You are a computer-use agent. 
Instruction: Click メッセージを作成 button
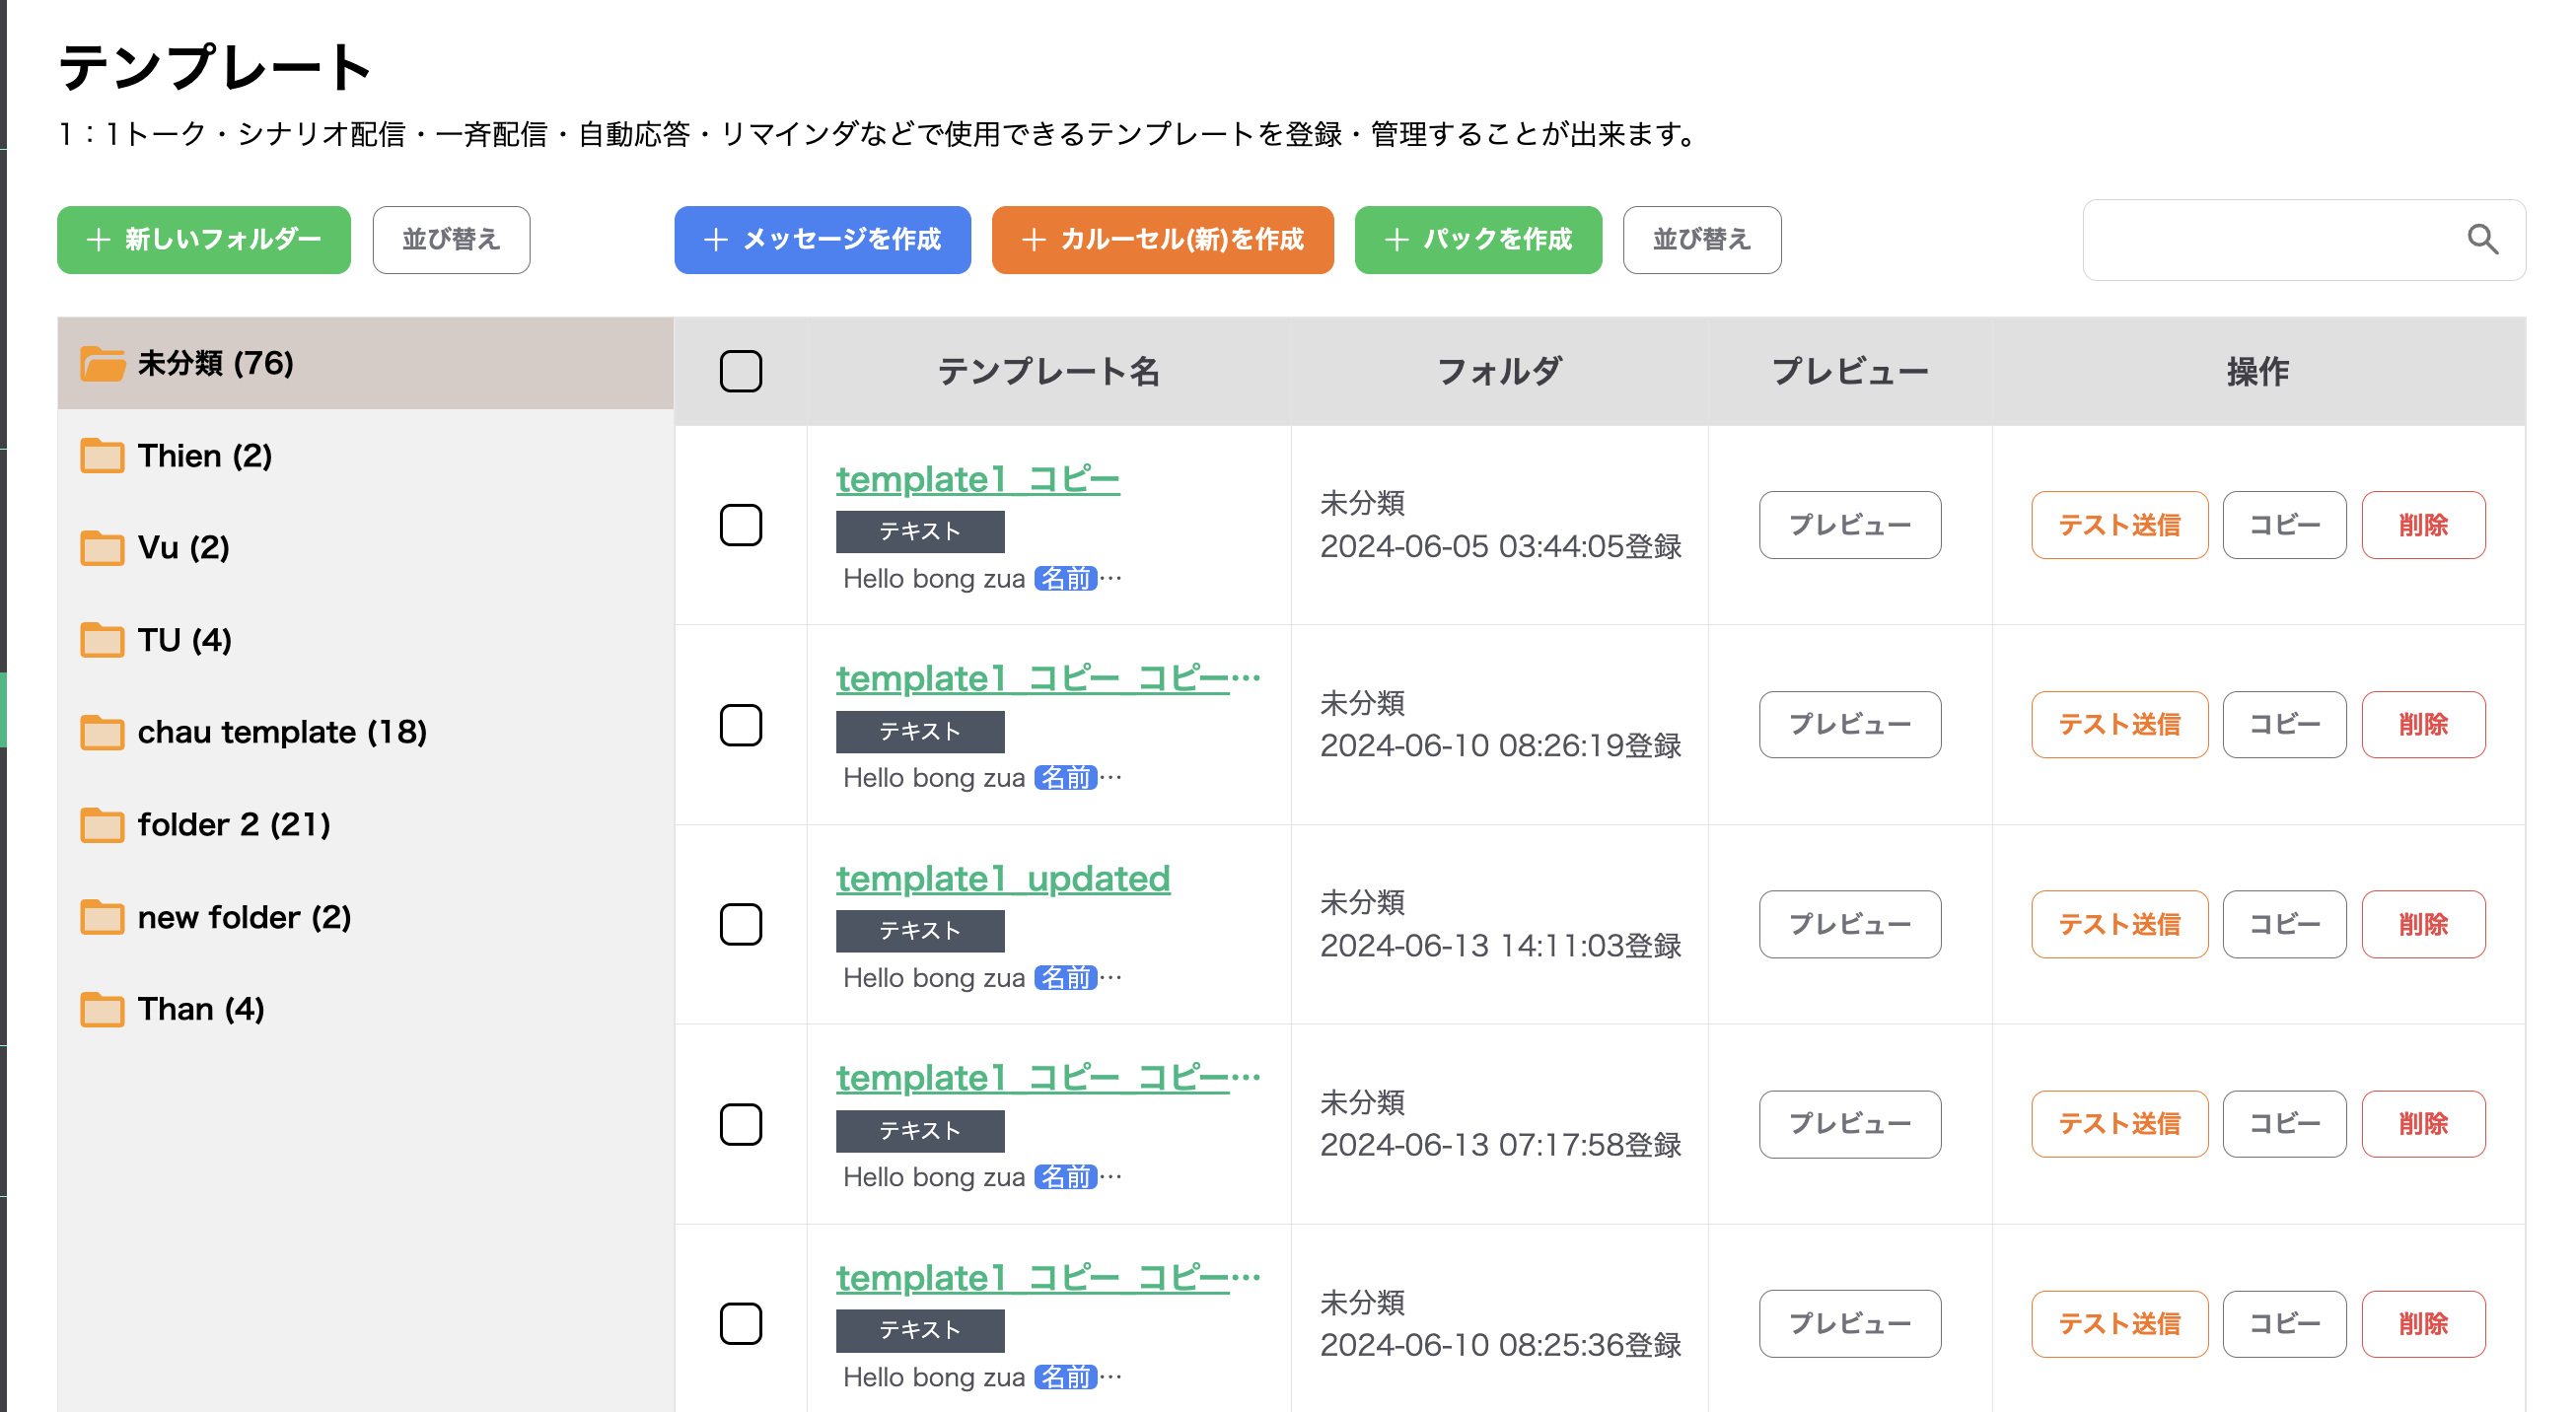[x=822, y=240]
